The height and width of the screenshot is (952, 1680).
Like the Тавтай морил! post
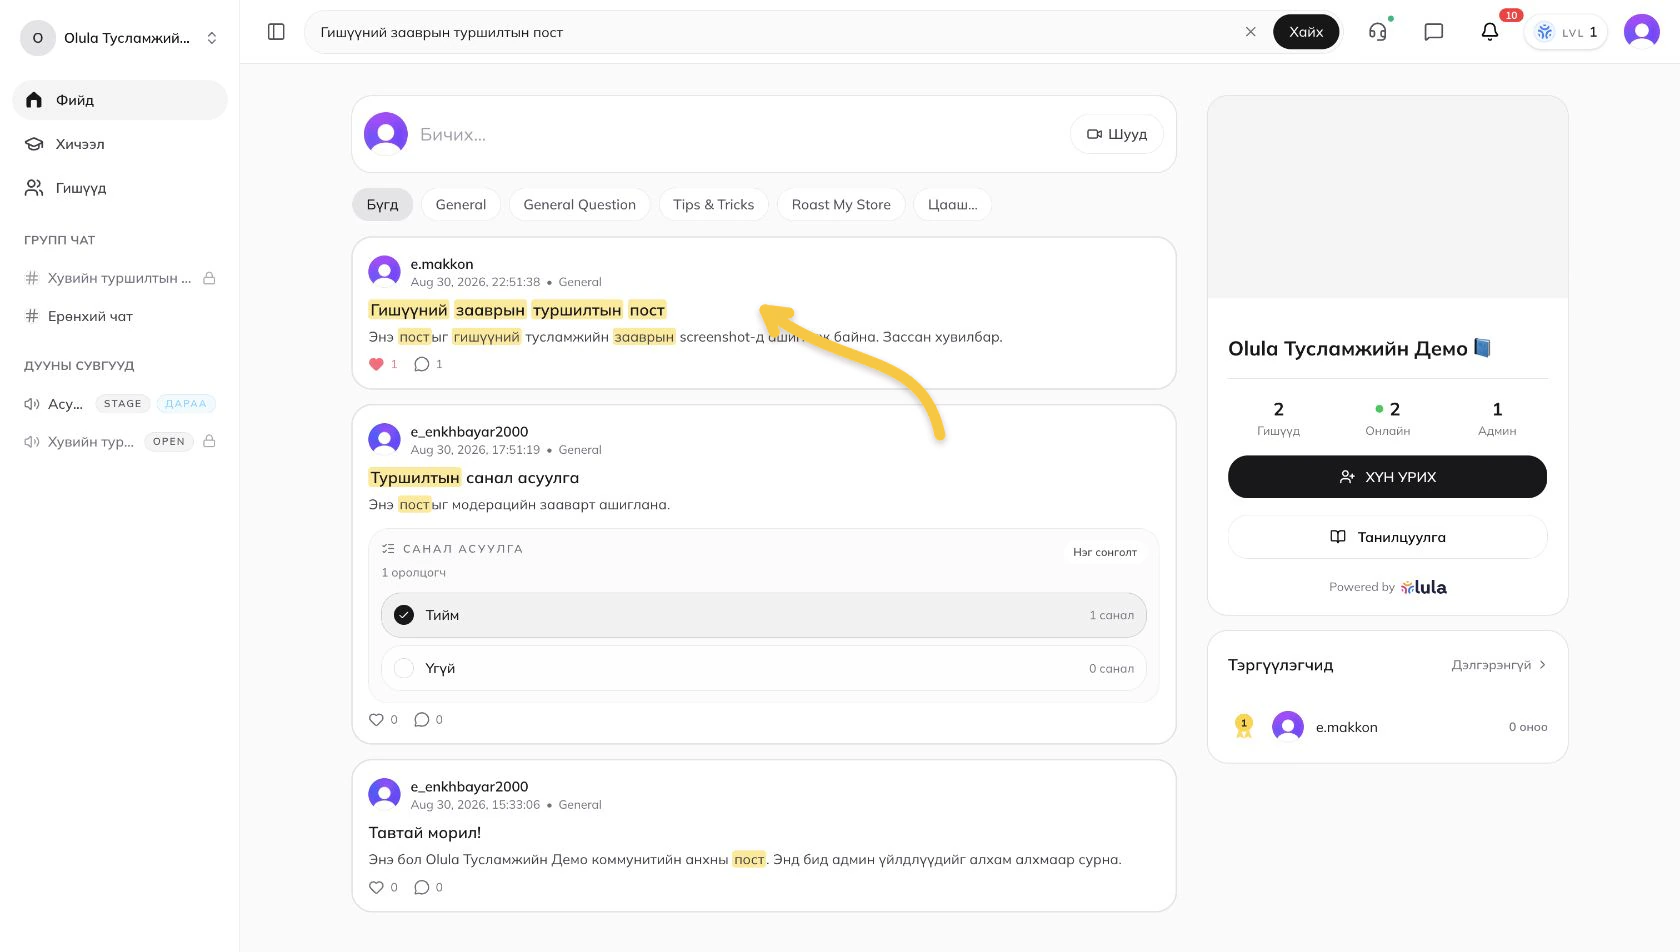pos(376,887)
